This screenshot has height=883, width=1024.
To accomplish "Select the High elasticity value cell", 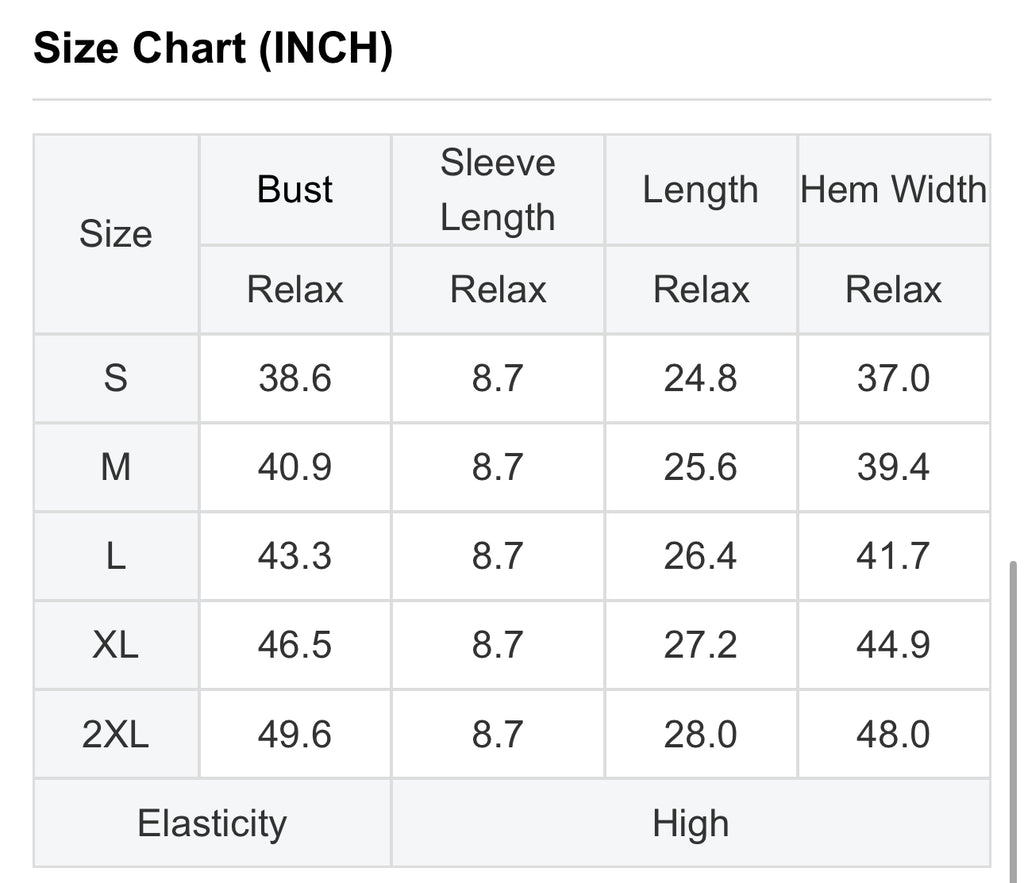I will 691,823.
